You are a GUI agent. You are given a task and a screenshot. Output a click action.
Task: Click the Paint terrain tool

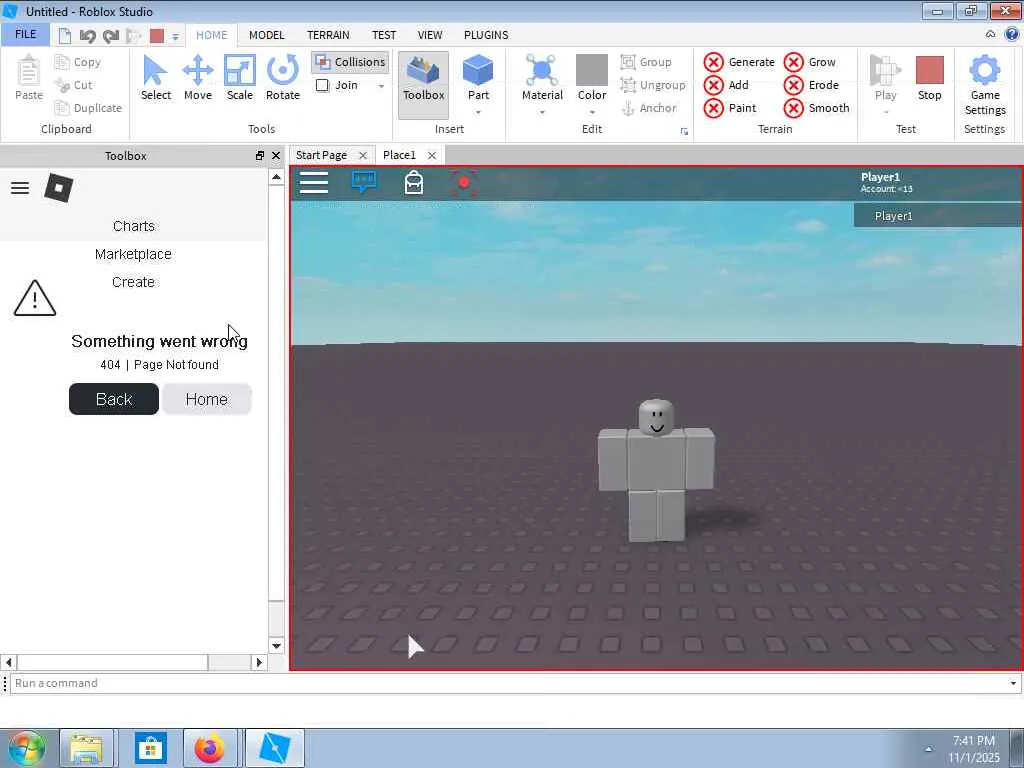tap(730, 108)
